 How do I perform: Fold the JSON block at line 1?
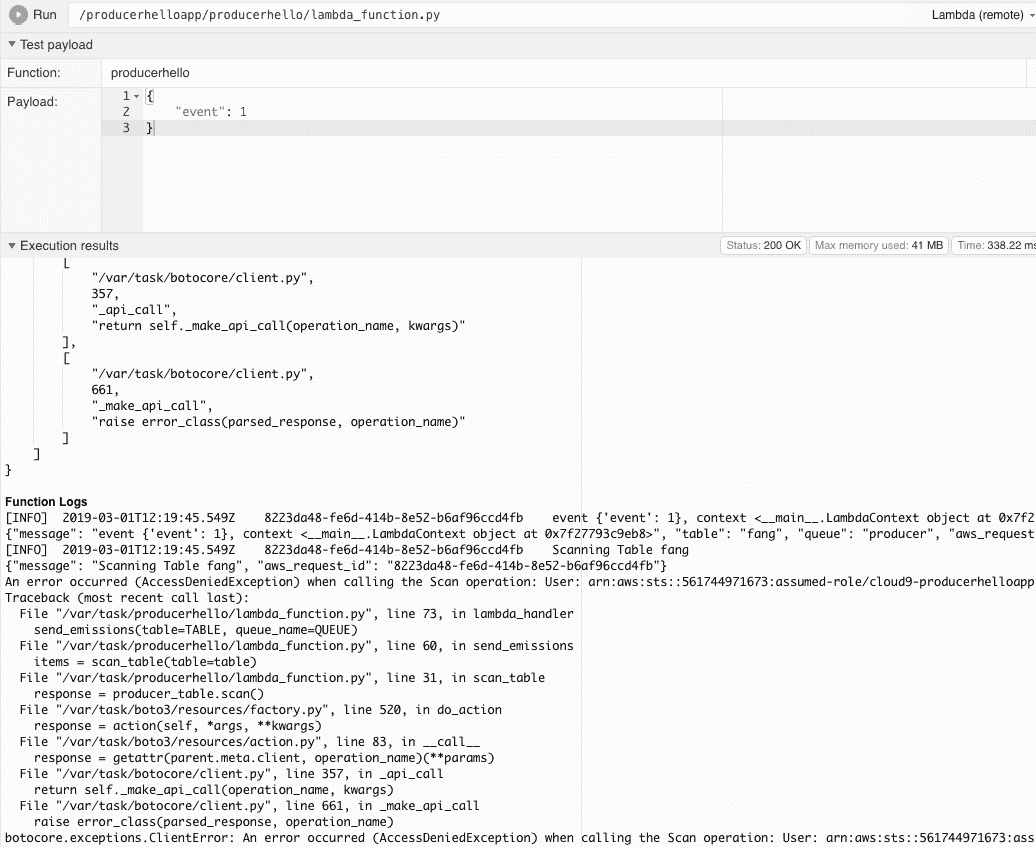pyautogui.click(x=137, y=96)
